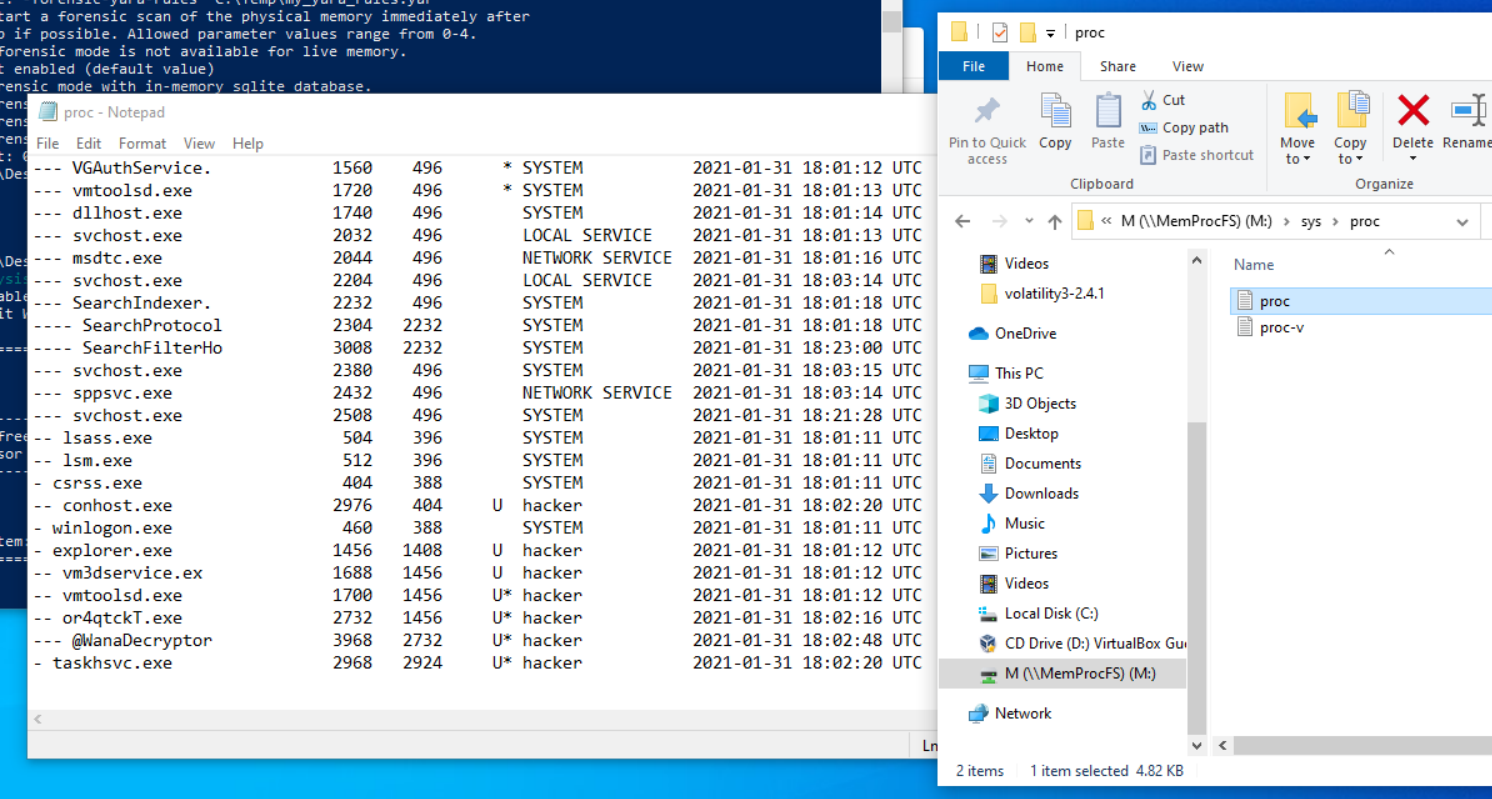1492x799 pixels.
Task: Click @WanaDecryptor line in Notepad
Action: (478, 640)
